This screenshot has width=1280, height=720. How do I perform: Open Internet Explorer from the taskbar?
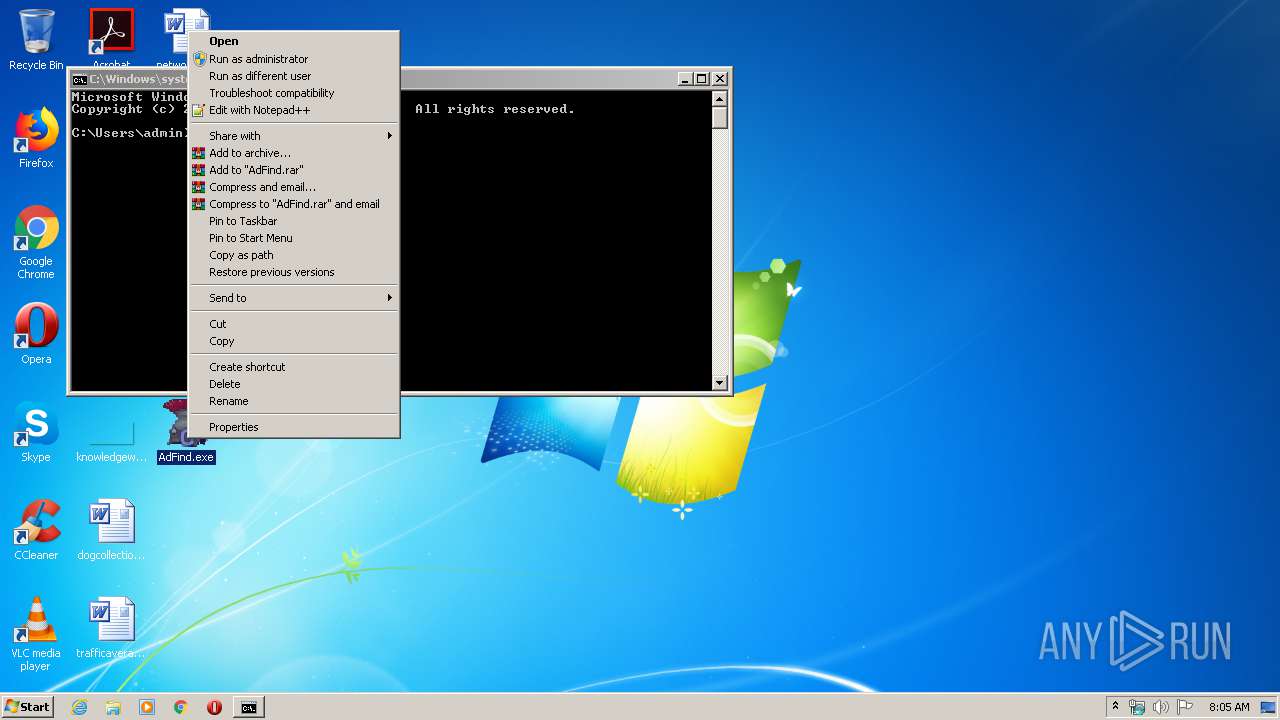click(79, 707)
